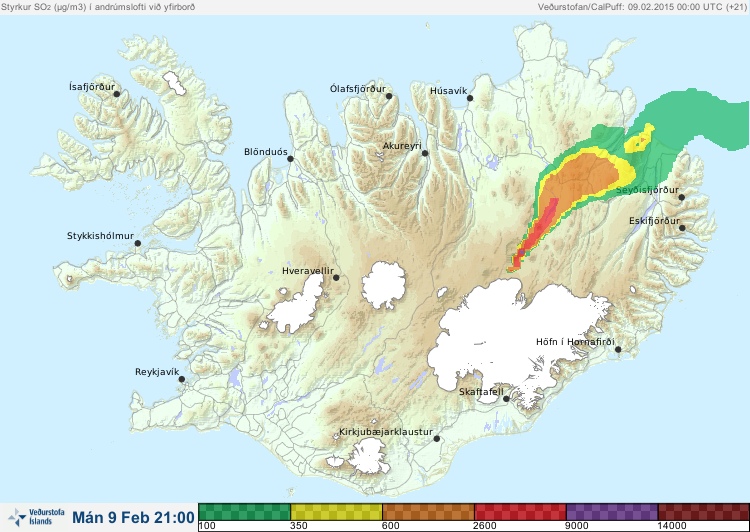The height and width of the screenshot is (532, 750).
Task: Click the 'Skaftafell' map label
Action: click(481, 392)
